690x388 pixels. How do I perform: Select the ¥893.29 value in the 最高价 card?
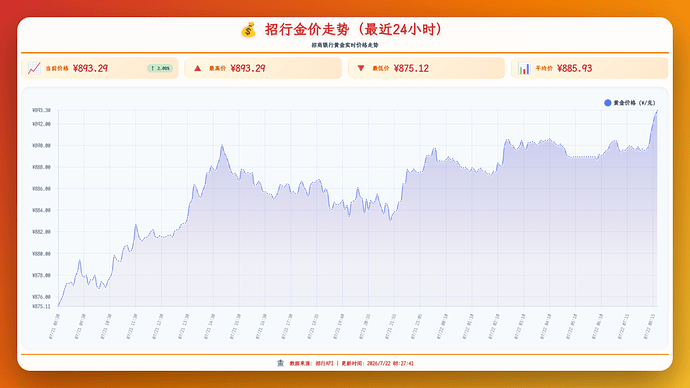coord(248,68)
